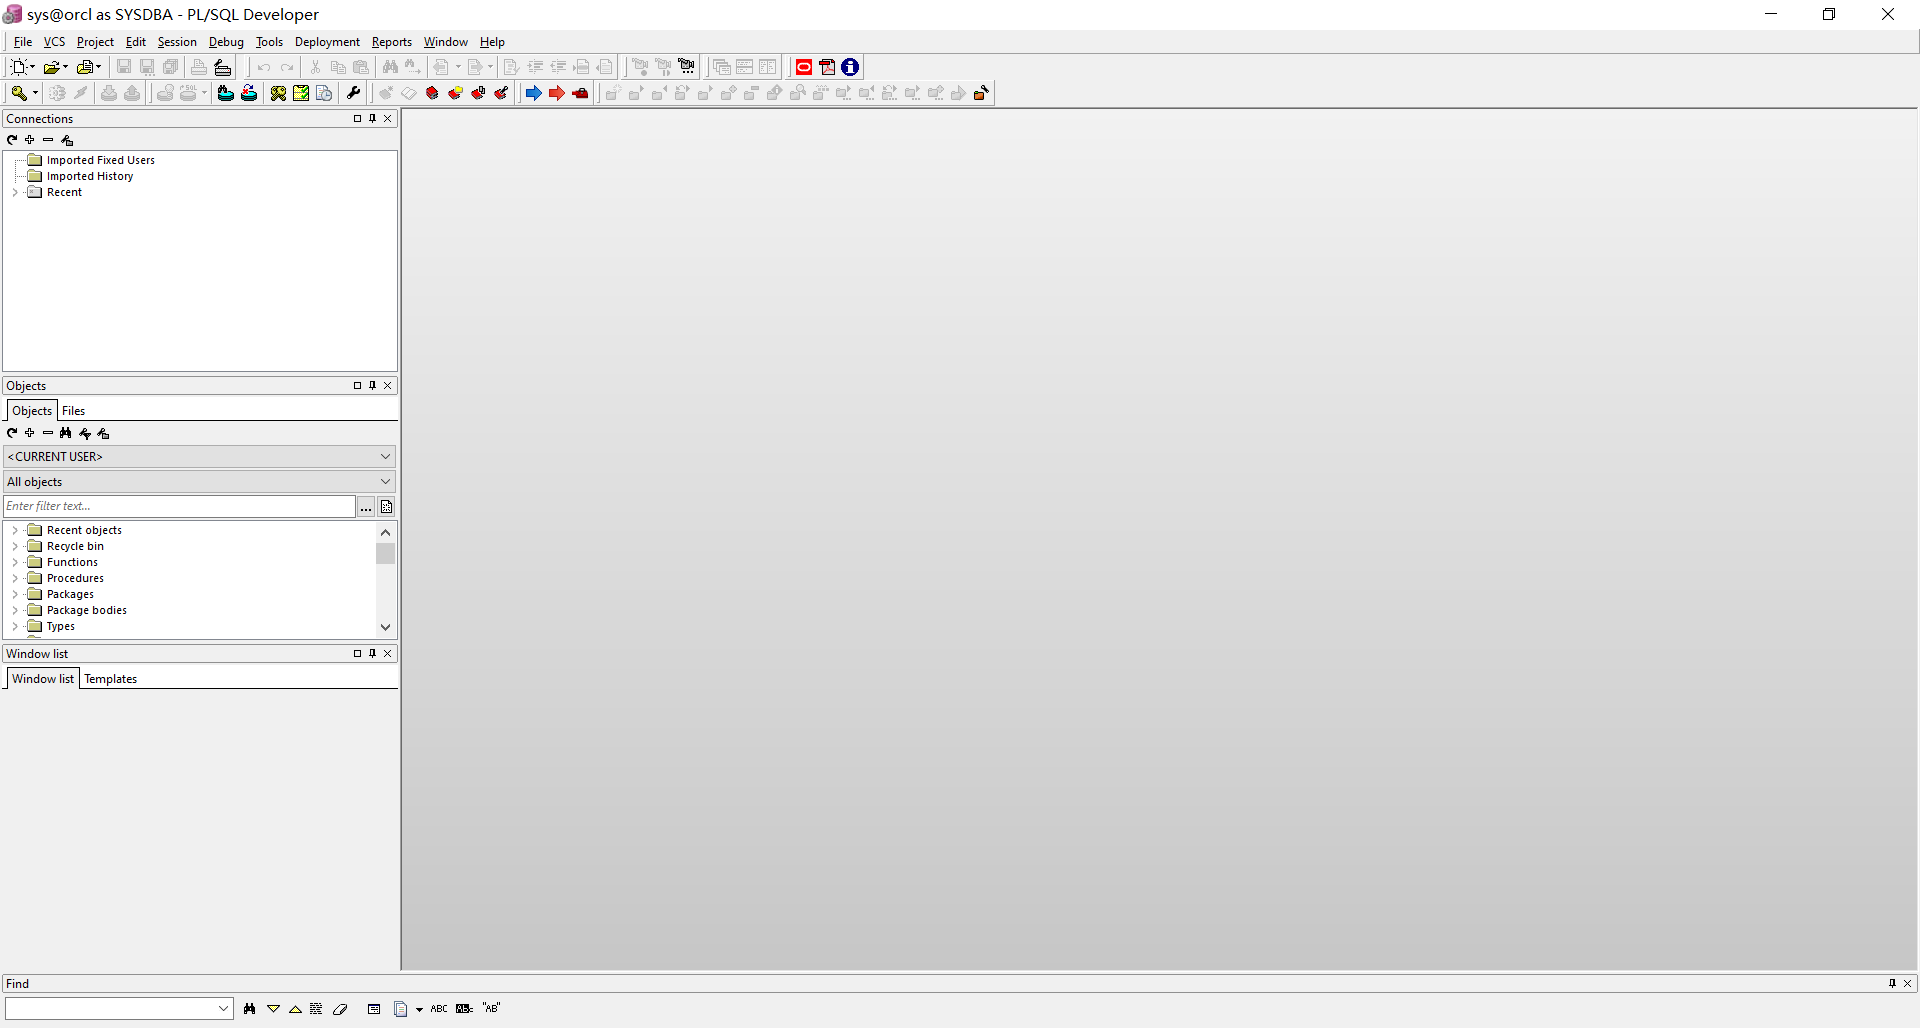Expand the Functions folder
The height and width of the screenshot is (1028, 1920).
pyautogui.click(x=15, y=562)
